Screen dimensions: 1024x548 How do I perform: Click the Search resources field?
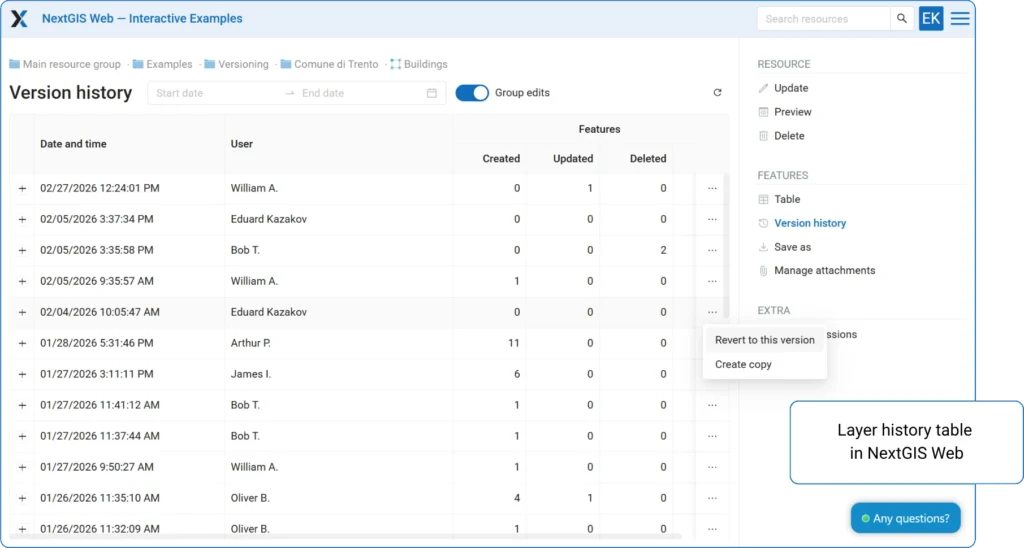click(x=823, y=18)
